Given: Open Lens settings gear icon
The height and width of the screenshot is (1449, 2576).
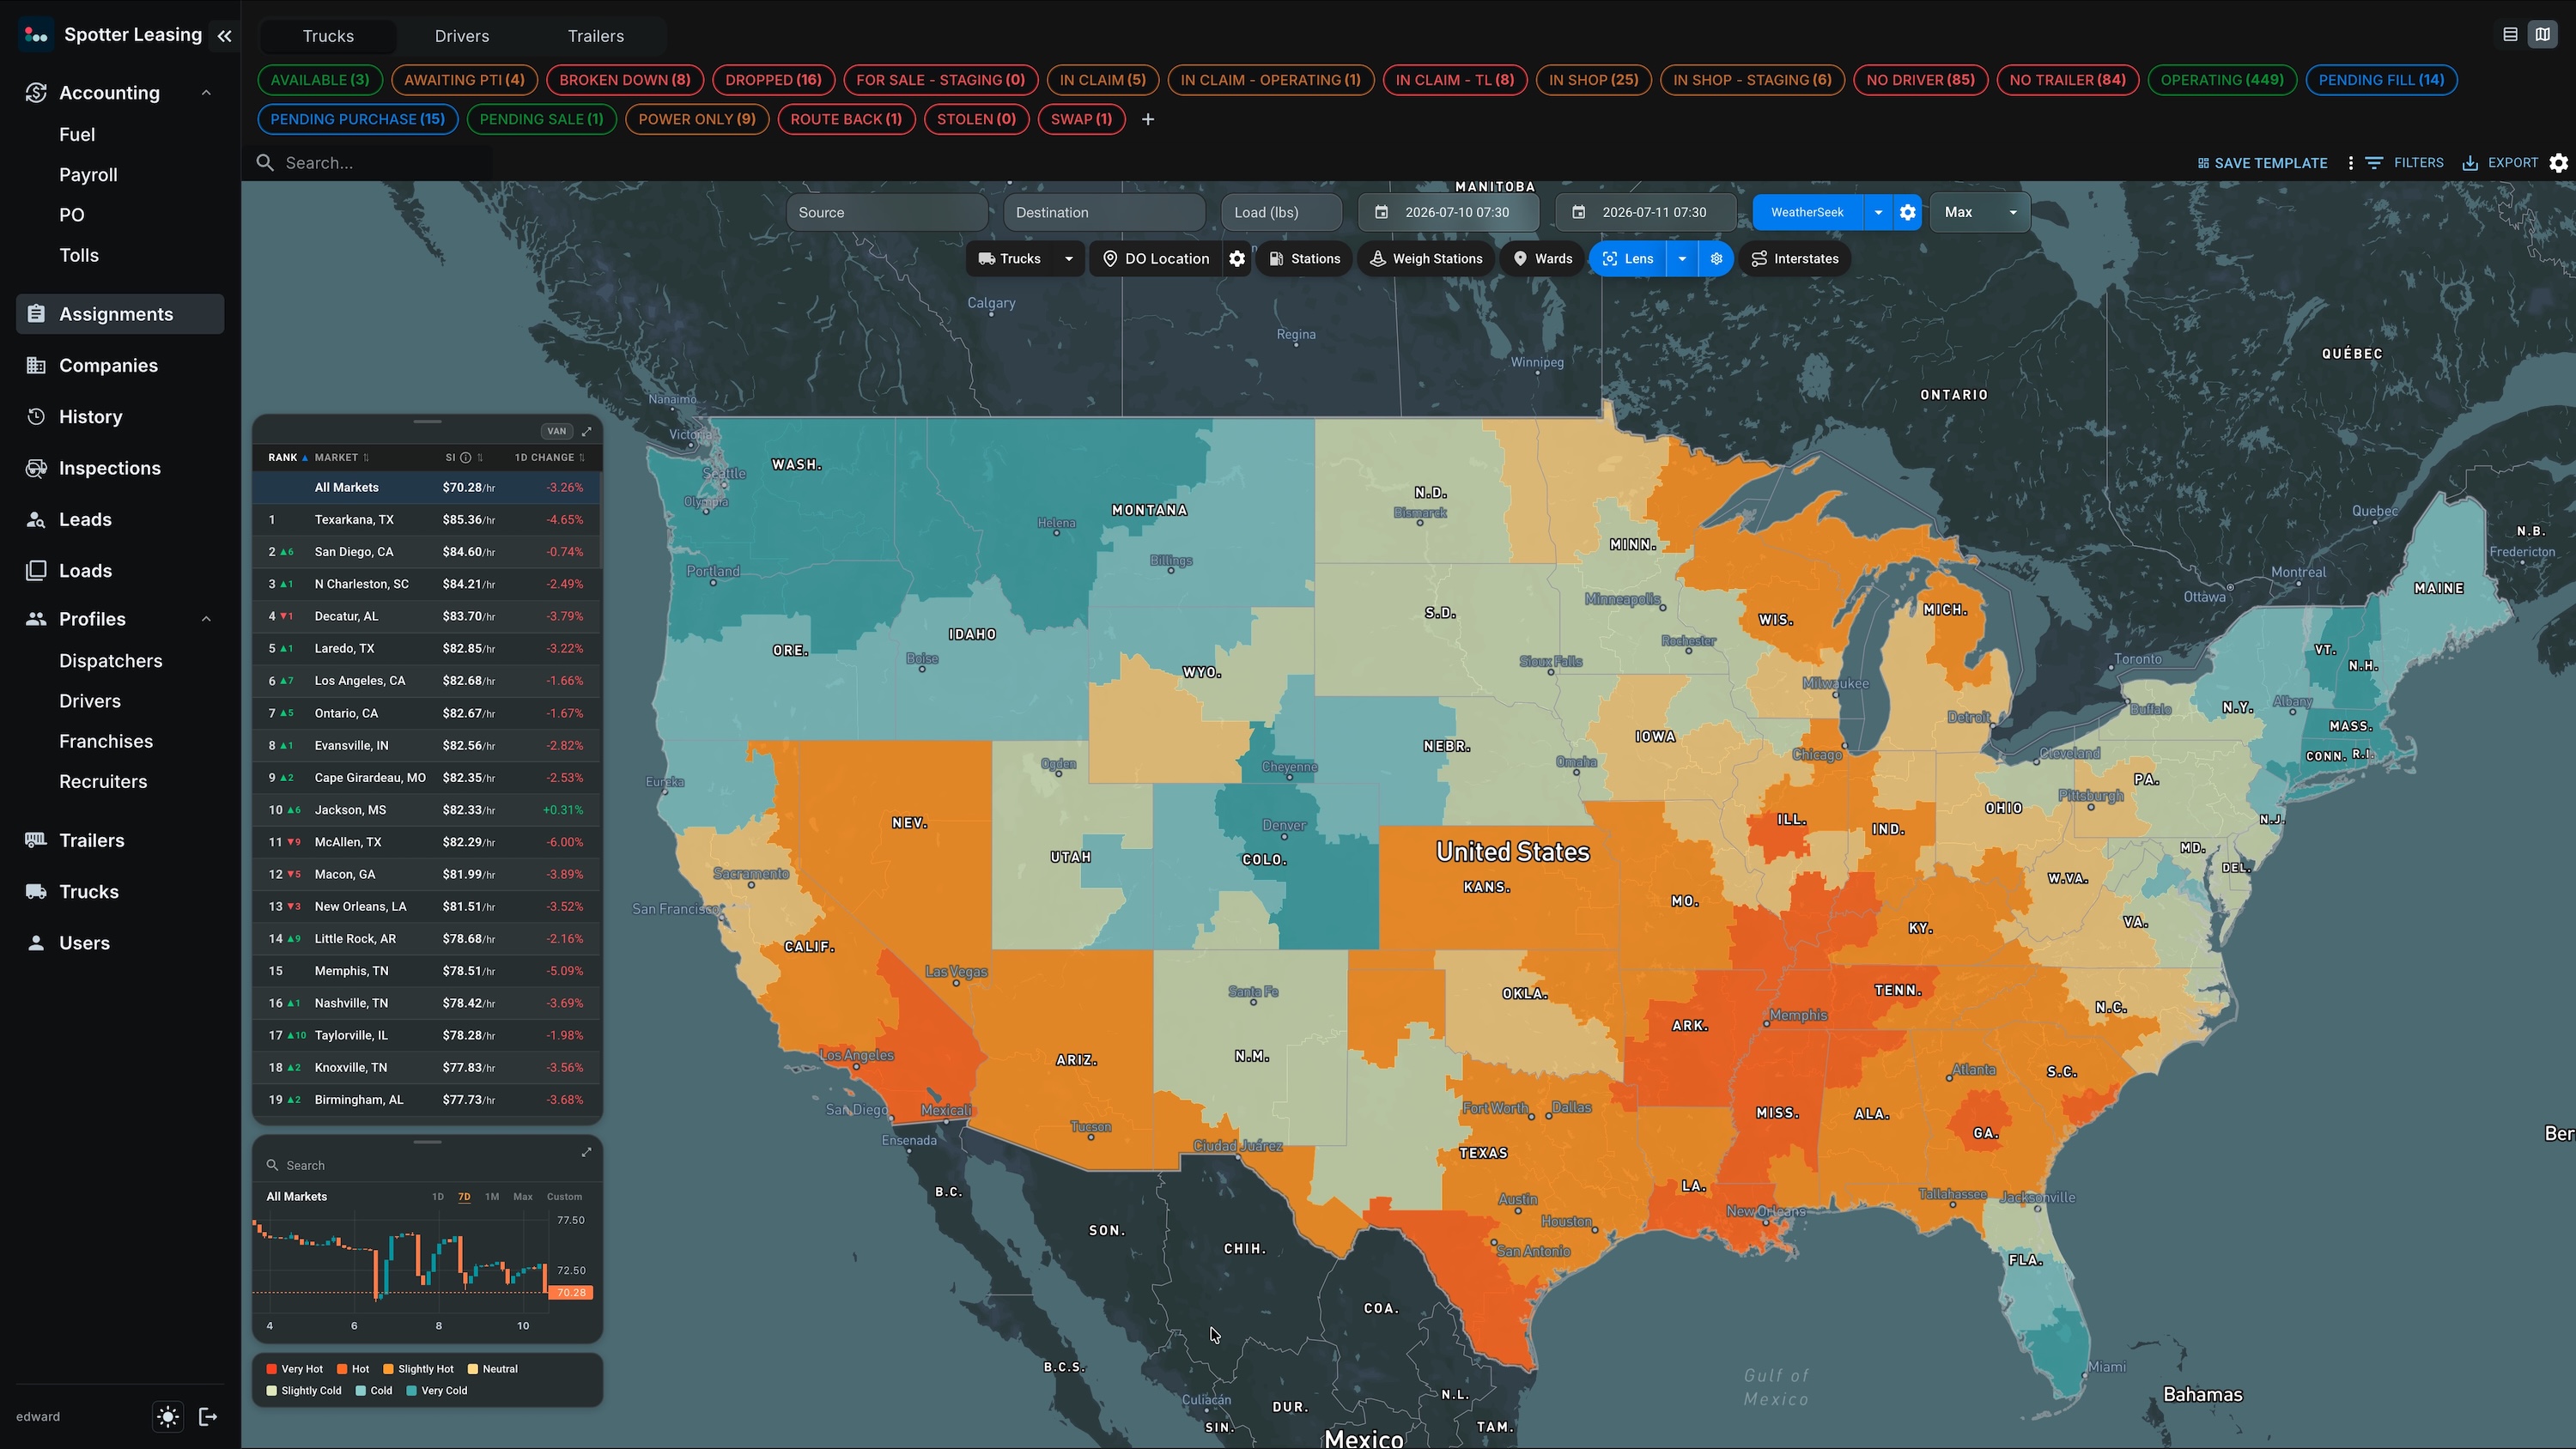Looking at the screenshot, I should click(1716, 259).
